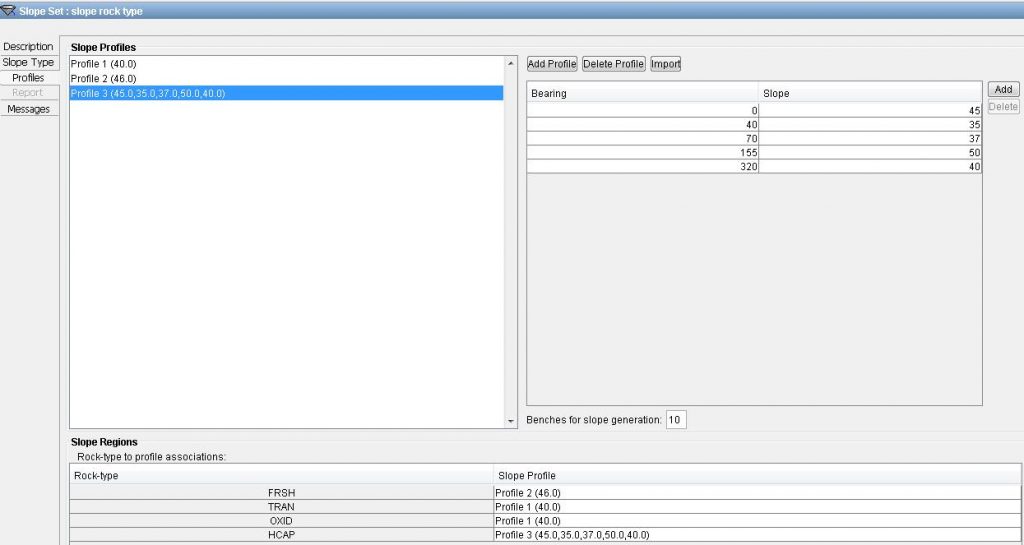Screen dimensions: 1024x545
Task: Switch to the Slope Type tab
Action: [x=28, y=62]
